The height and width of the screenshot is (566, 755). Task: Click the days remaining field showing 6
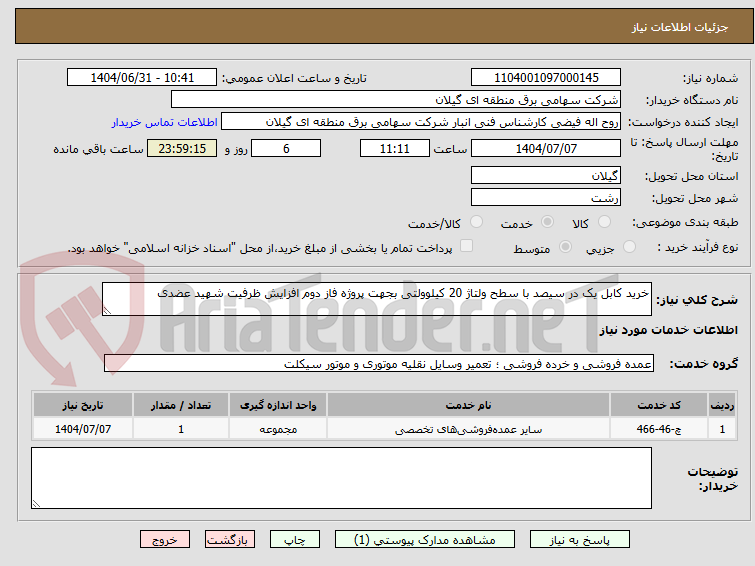pyautogui.click(x=286, y=148)
